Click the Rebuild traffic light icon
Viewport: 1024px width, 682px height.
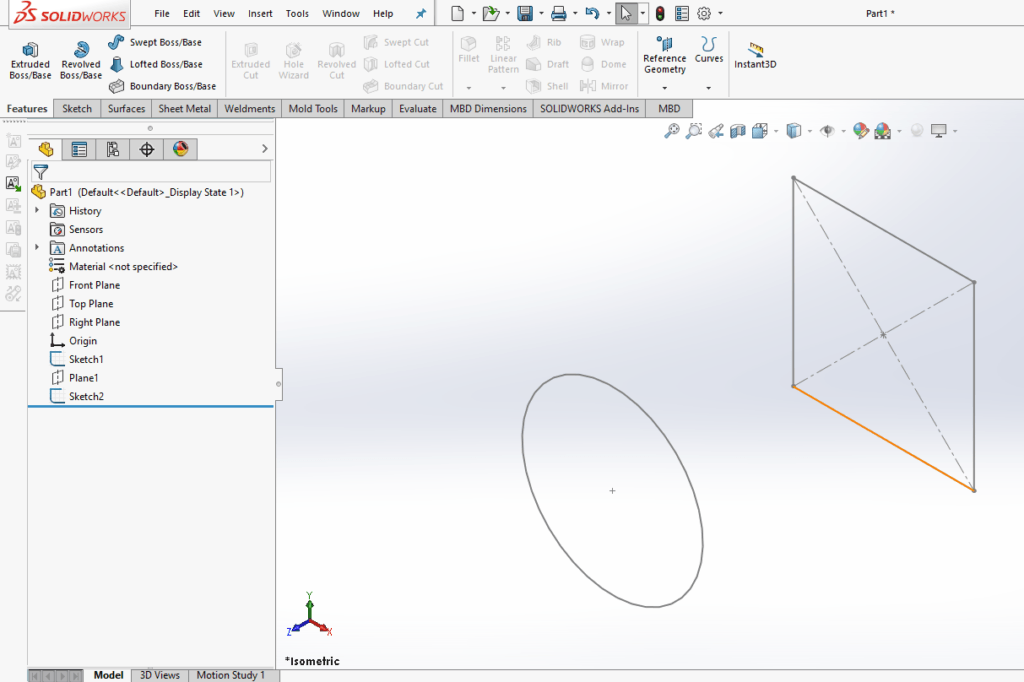coord(660,13)
